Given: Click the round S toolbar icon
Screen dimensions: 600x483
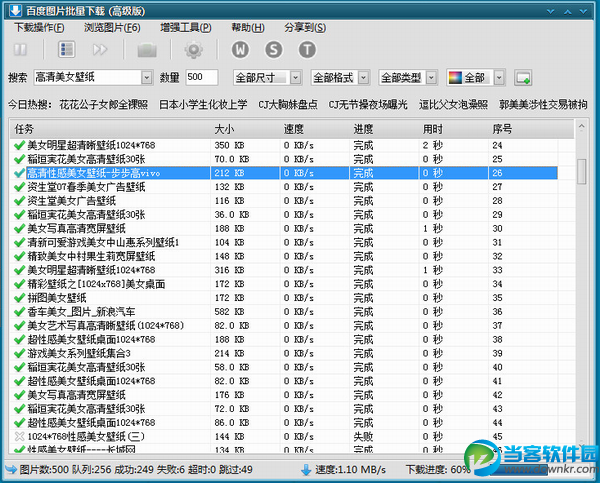Looking at the screenshot, I should (x=274, y=49).
